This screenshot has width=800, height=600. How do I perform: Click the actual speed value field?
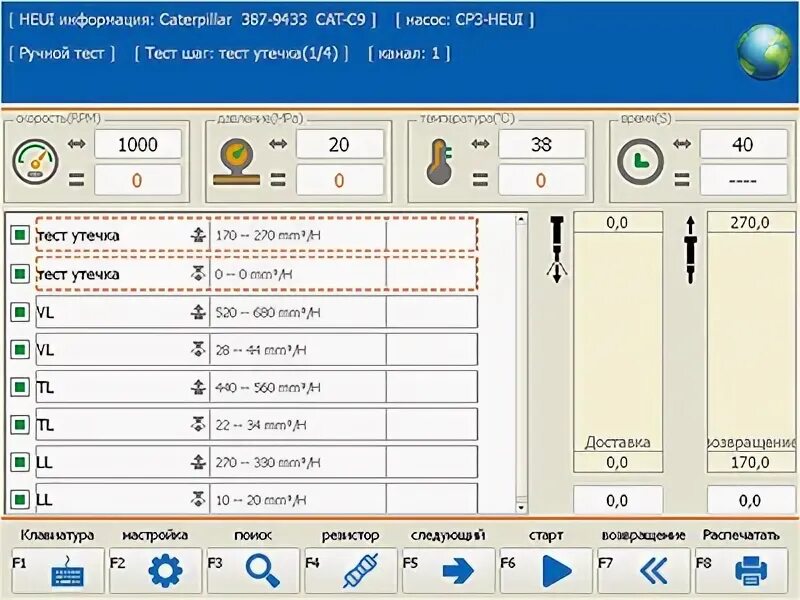click(x=138, y=180)
